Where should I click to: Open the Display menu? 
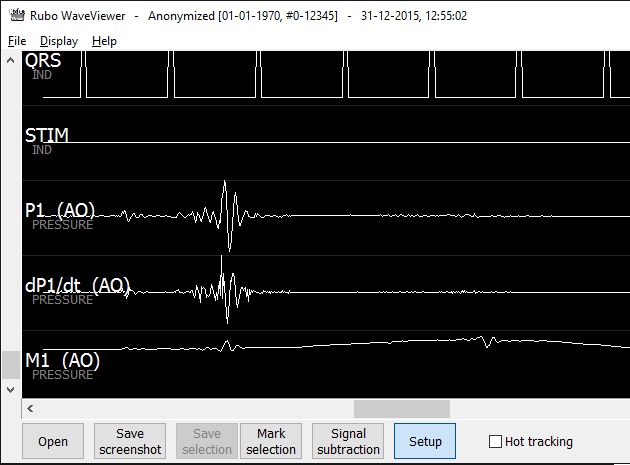59,41
